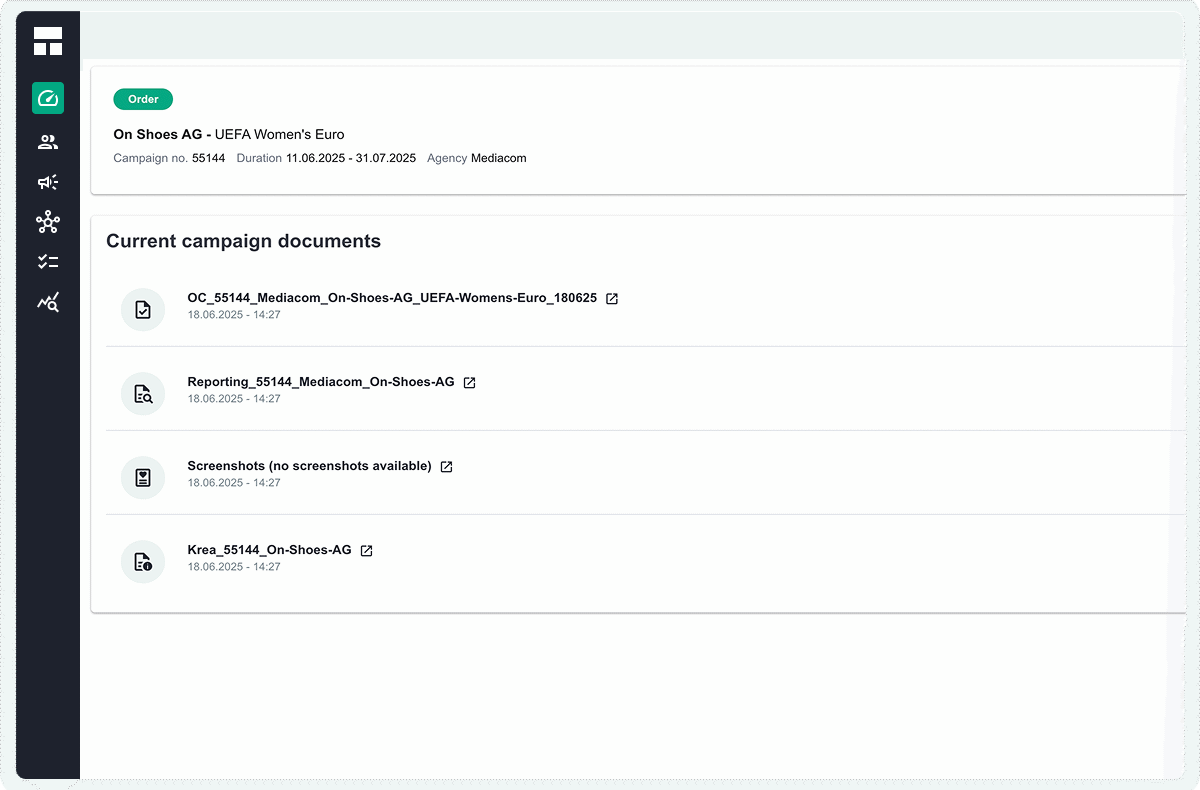Viewport: 1200px width, 790px height.
Task: Open the dashboard gauge icon in sidebar
Action: point(48,98)
